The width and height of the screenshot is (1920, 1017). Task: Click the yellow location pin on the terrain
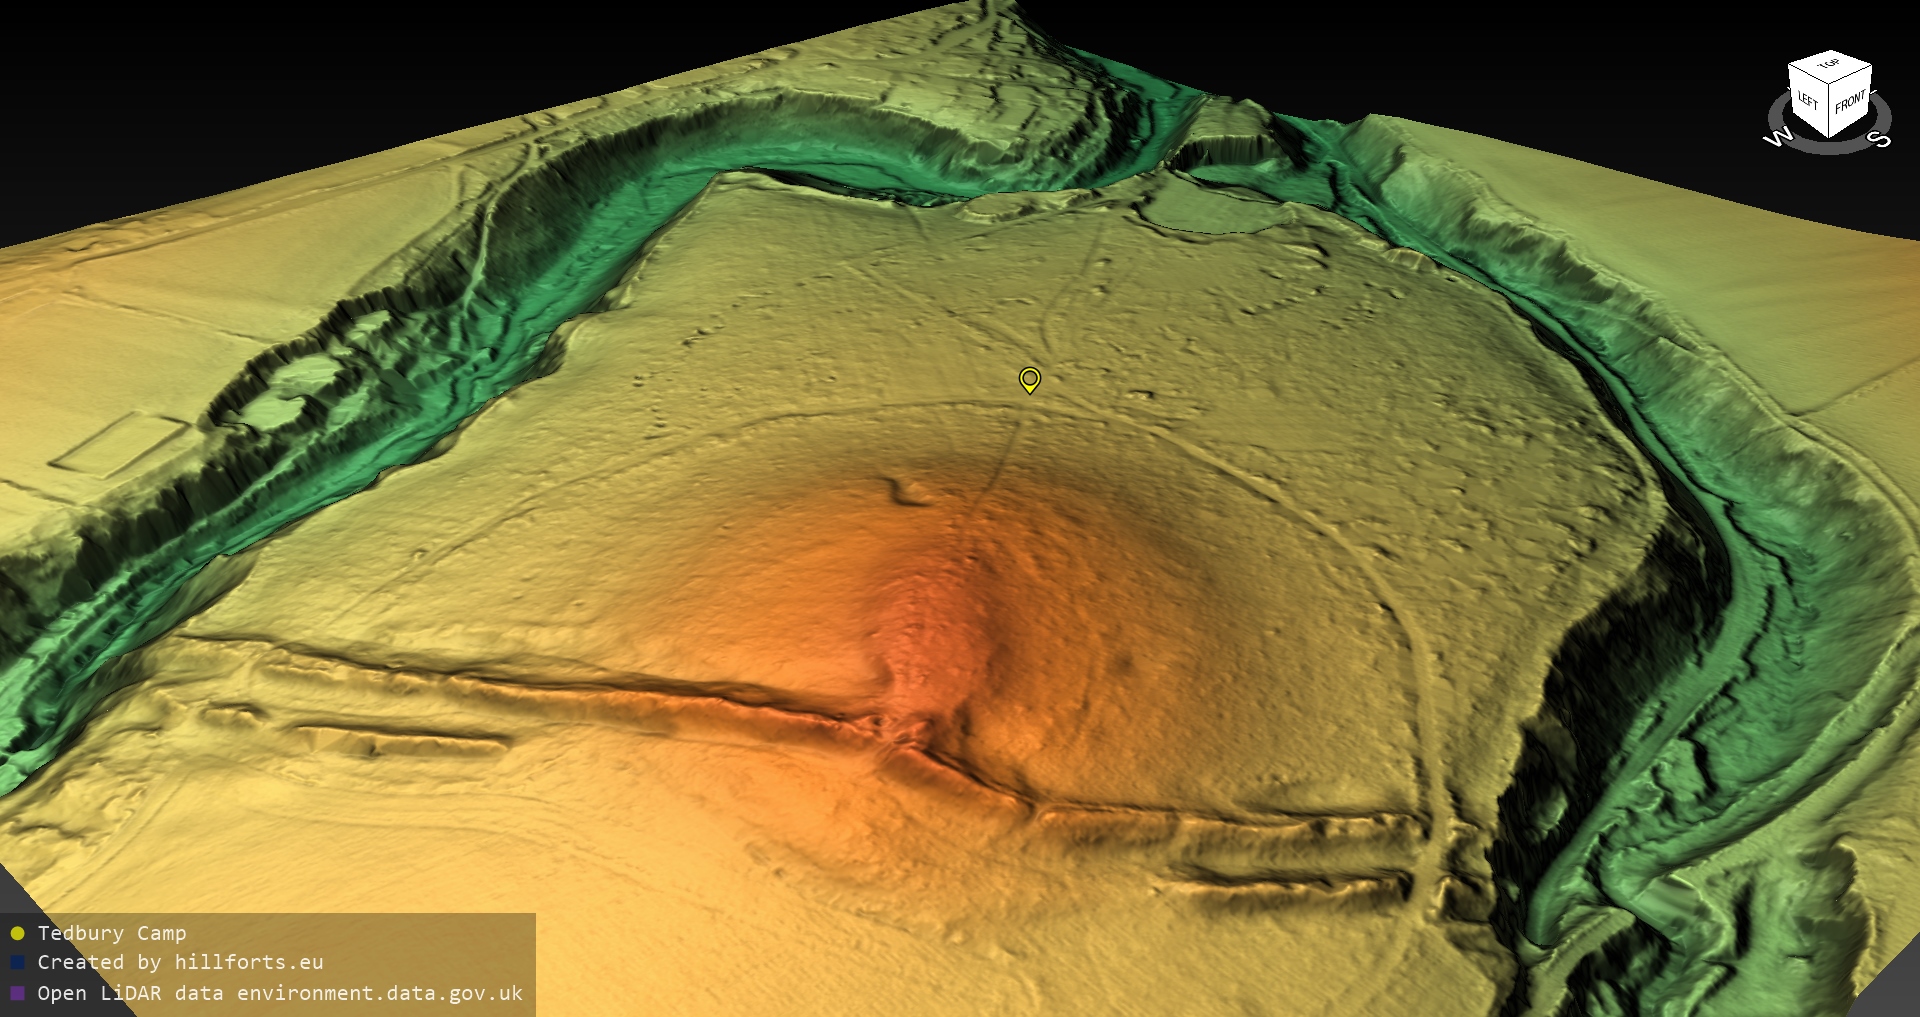click(x=1029, y=379)
